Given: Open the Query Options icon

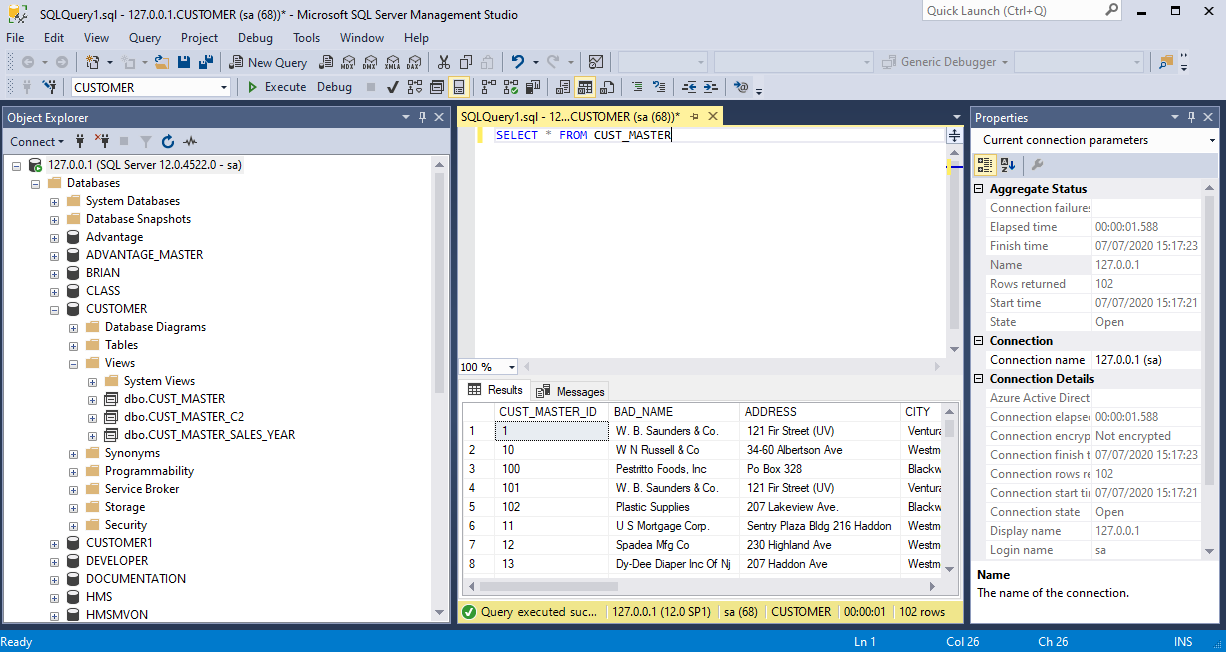Looking at the screenshot, I should (437, 87).
